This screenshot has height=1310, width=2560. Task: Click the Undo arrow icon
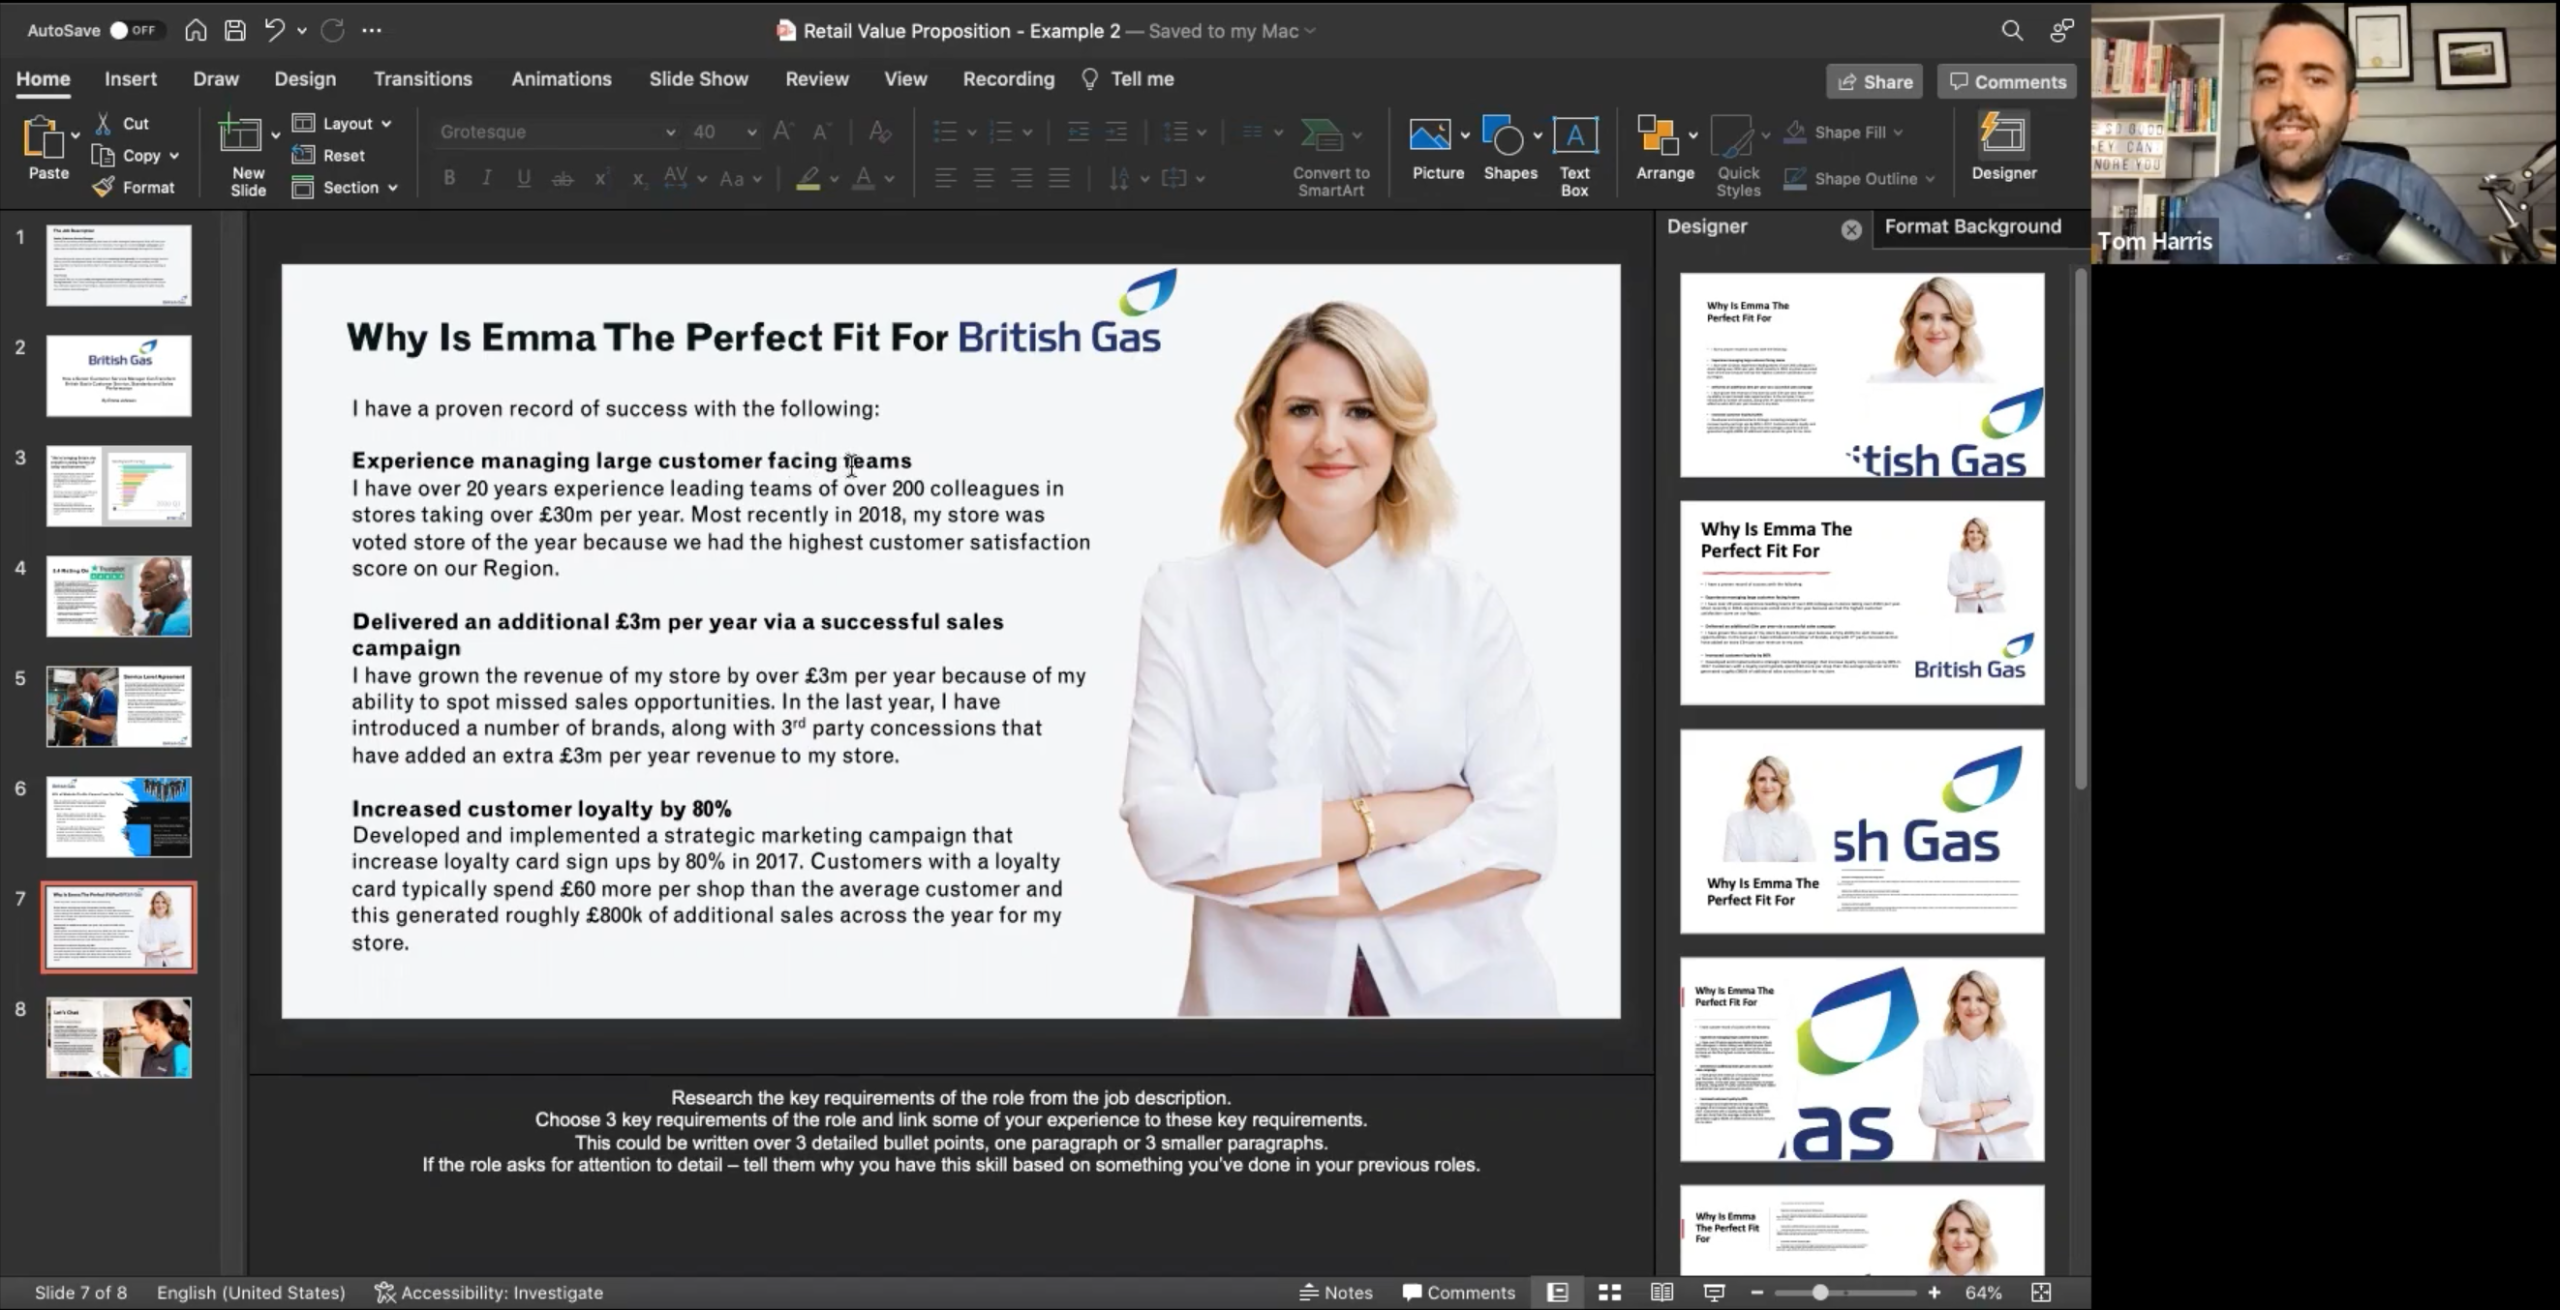pos(273,30)
